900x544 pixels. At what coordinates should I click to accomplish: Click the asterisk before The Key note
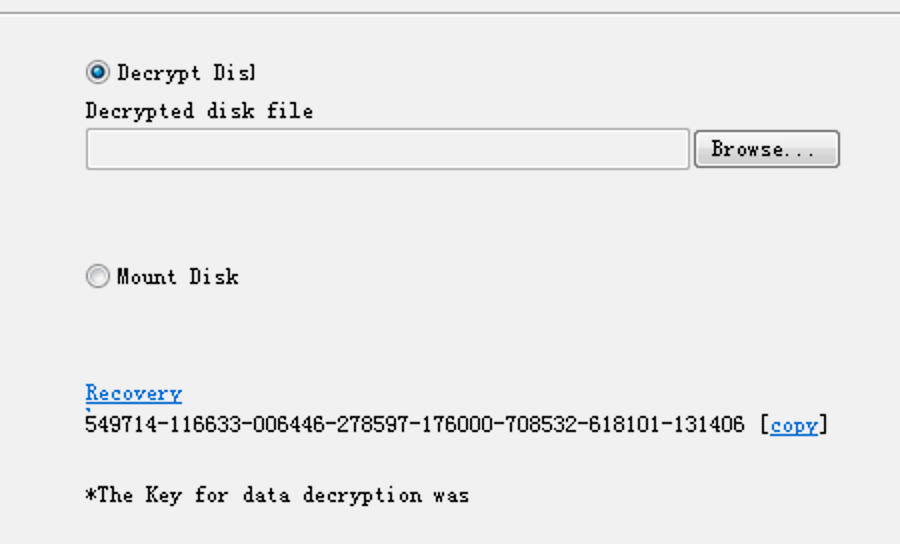point(91,494)
